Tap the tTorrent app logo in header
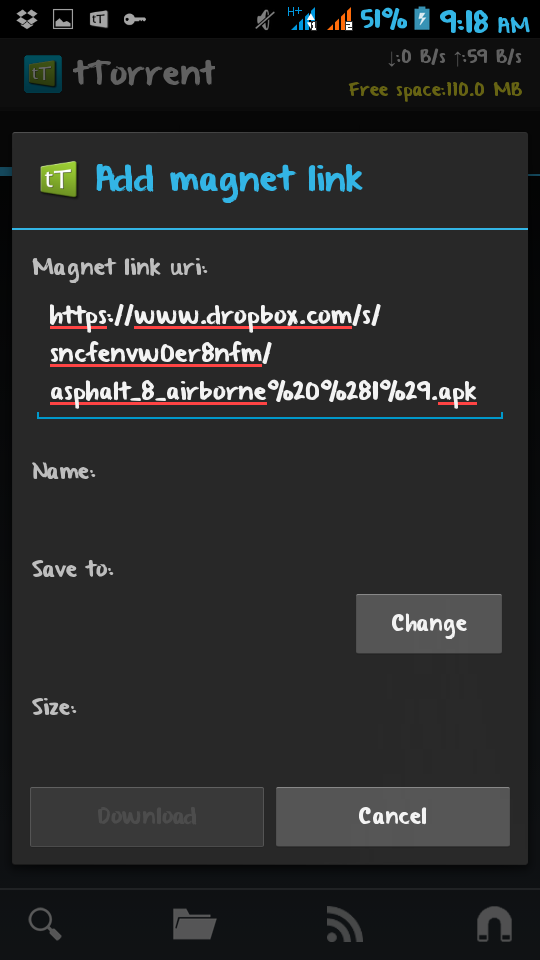Screen dimensions: 540x960 tap(43, 74)
